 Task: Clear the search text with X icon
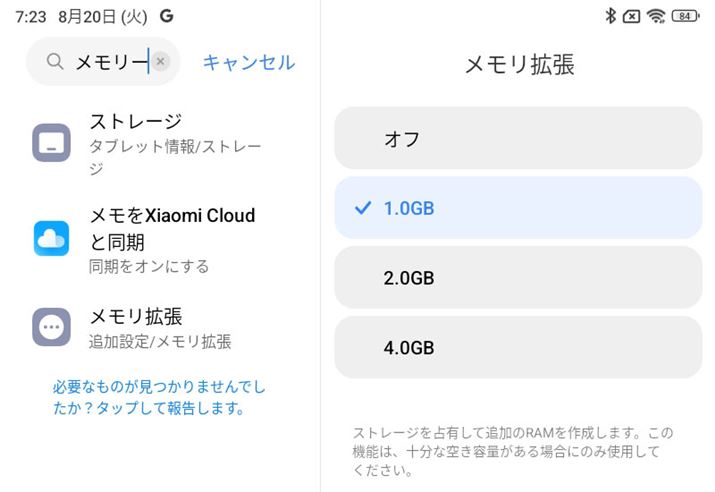coord(160,62)
